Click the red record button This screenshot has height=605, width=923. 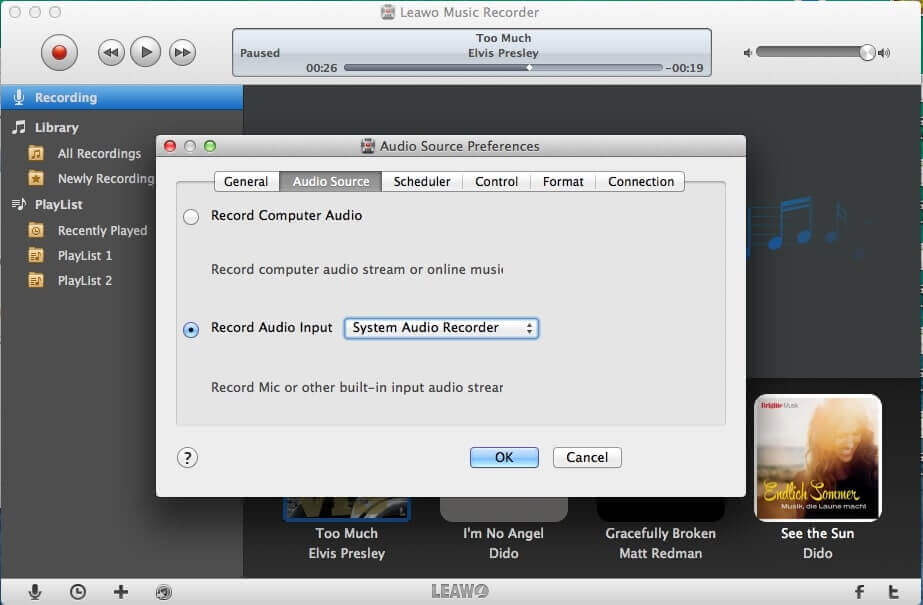point(59,51)
